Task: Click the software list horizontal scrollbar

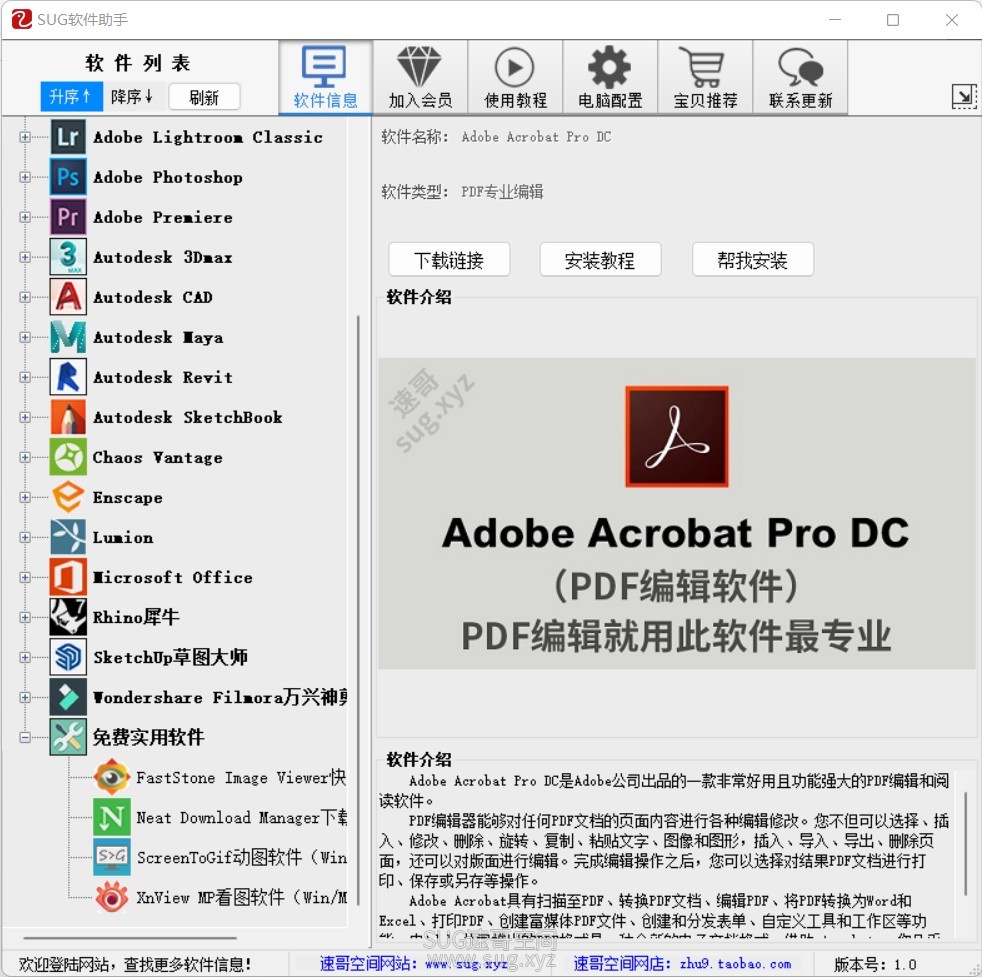Action: [x=130, y=938]
